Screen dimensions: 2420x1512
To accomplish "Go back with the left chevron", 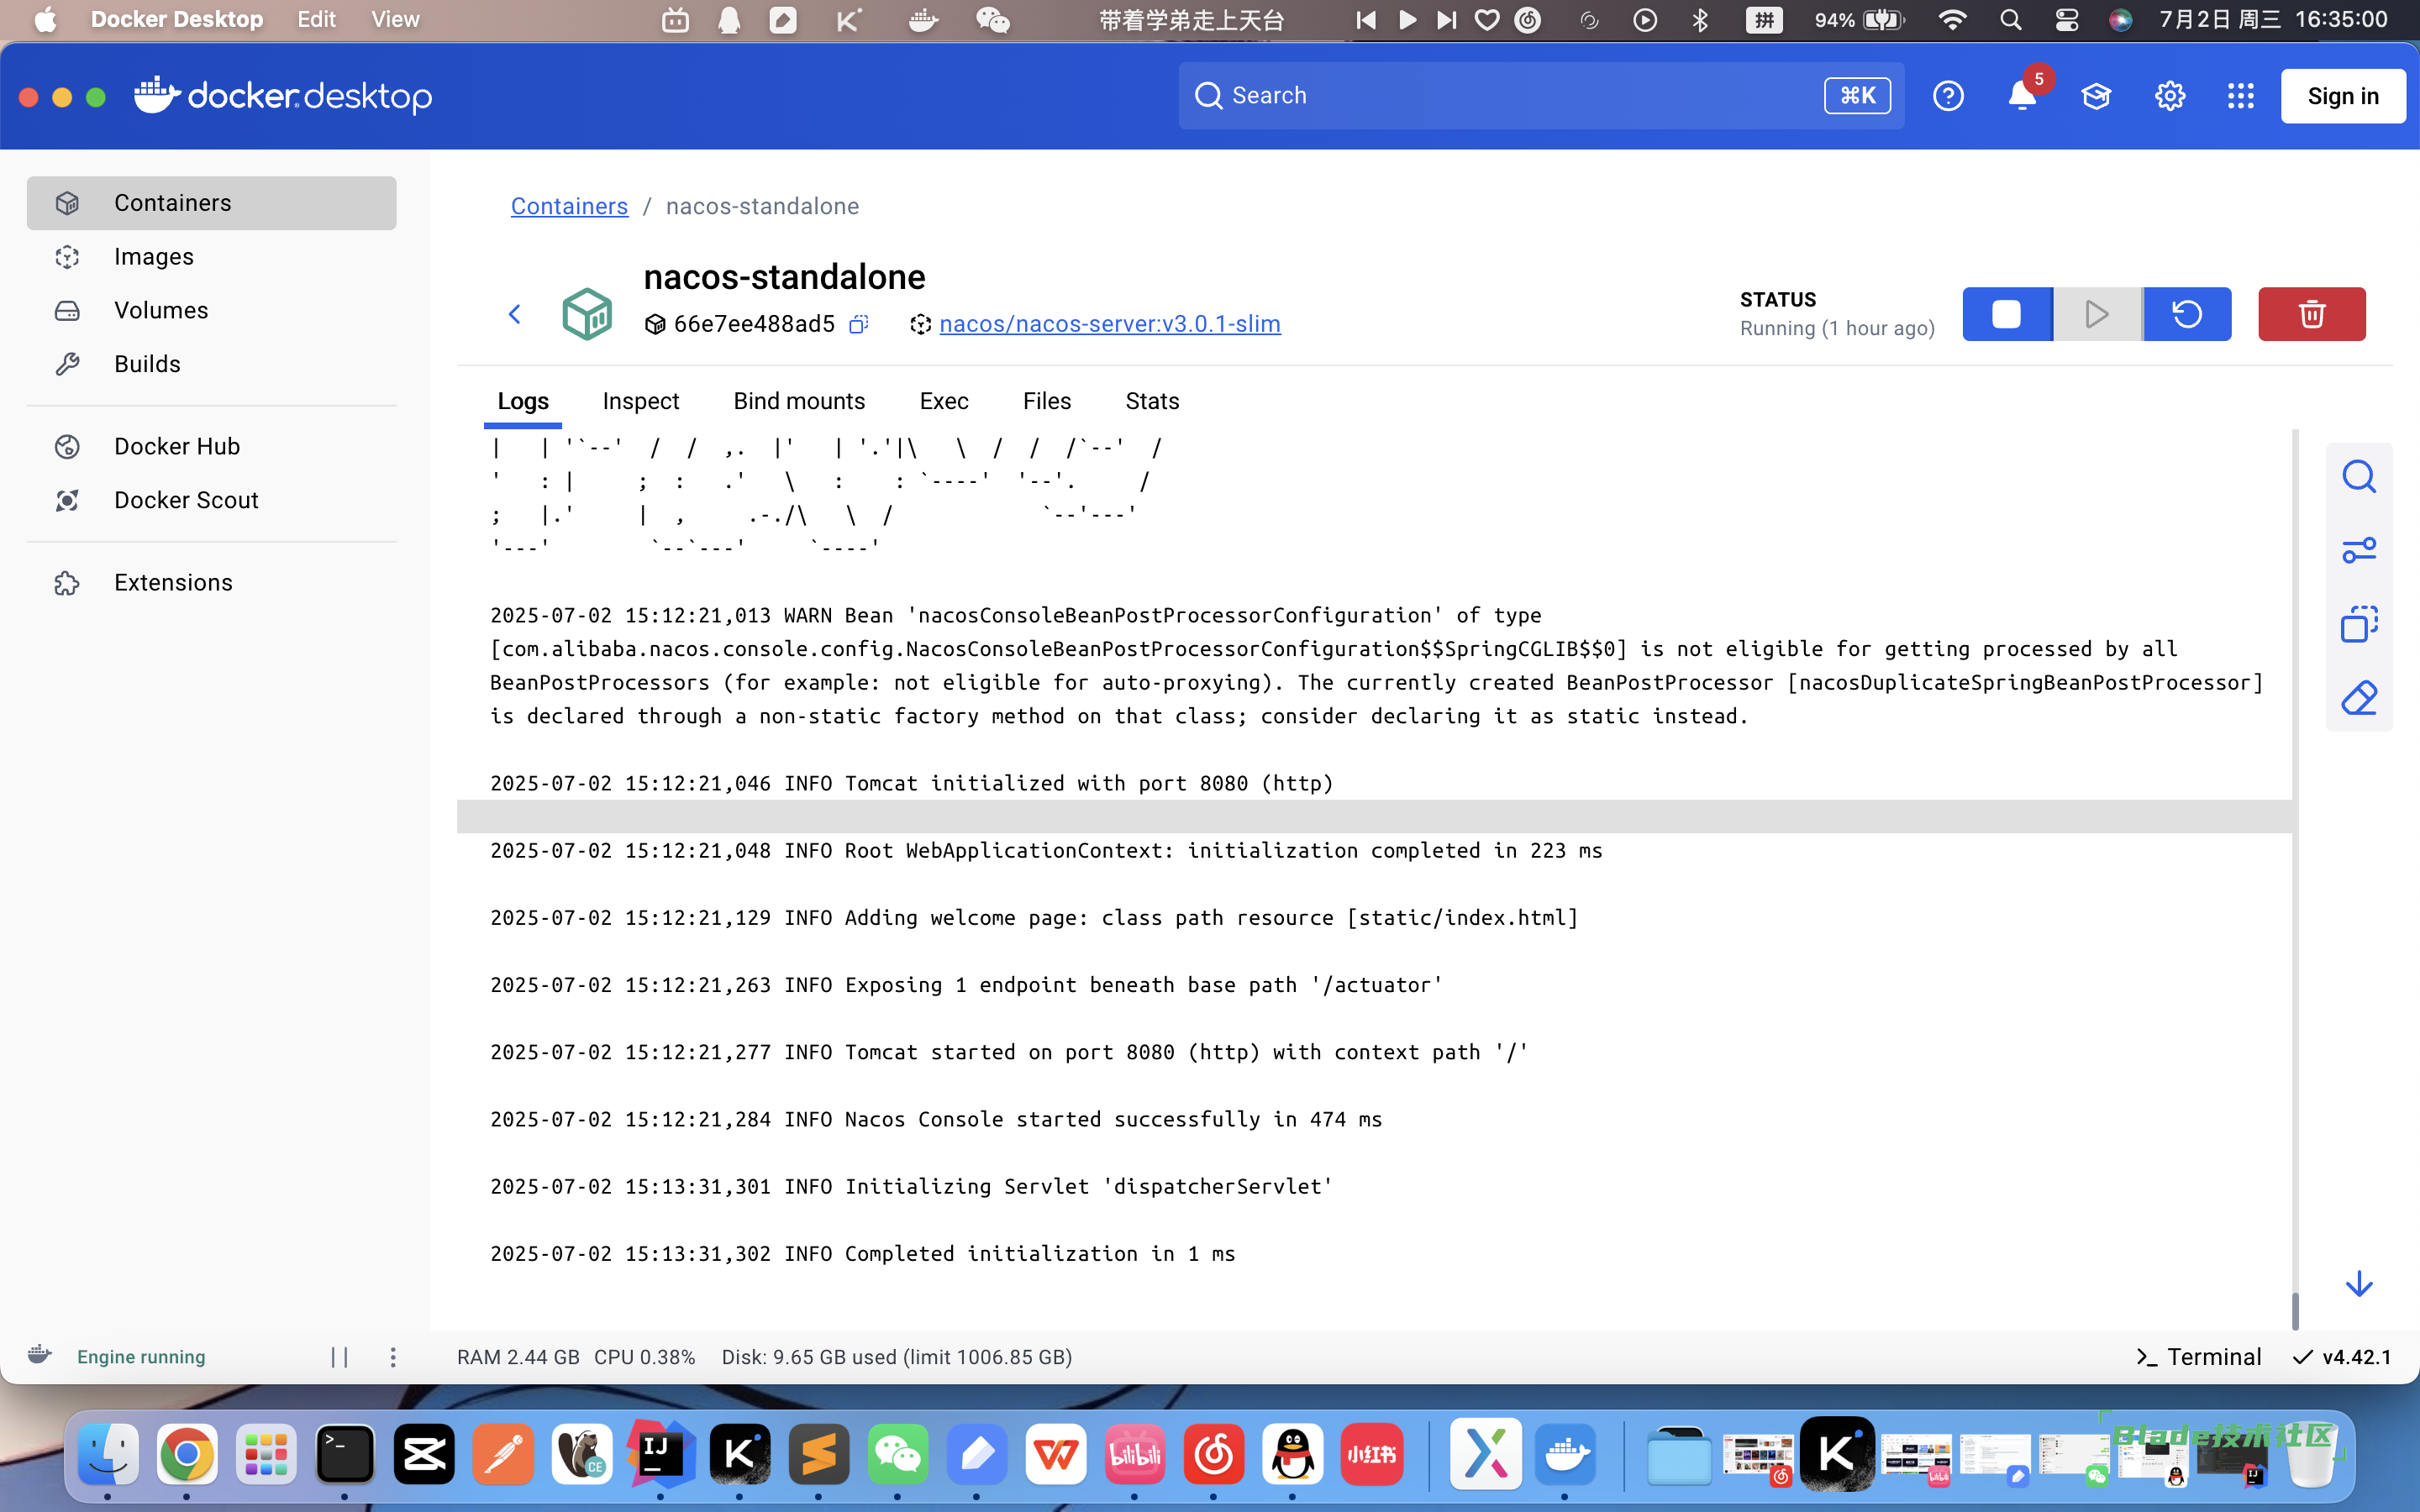I will [x=514, y=314].
